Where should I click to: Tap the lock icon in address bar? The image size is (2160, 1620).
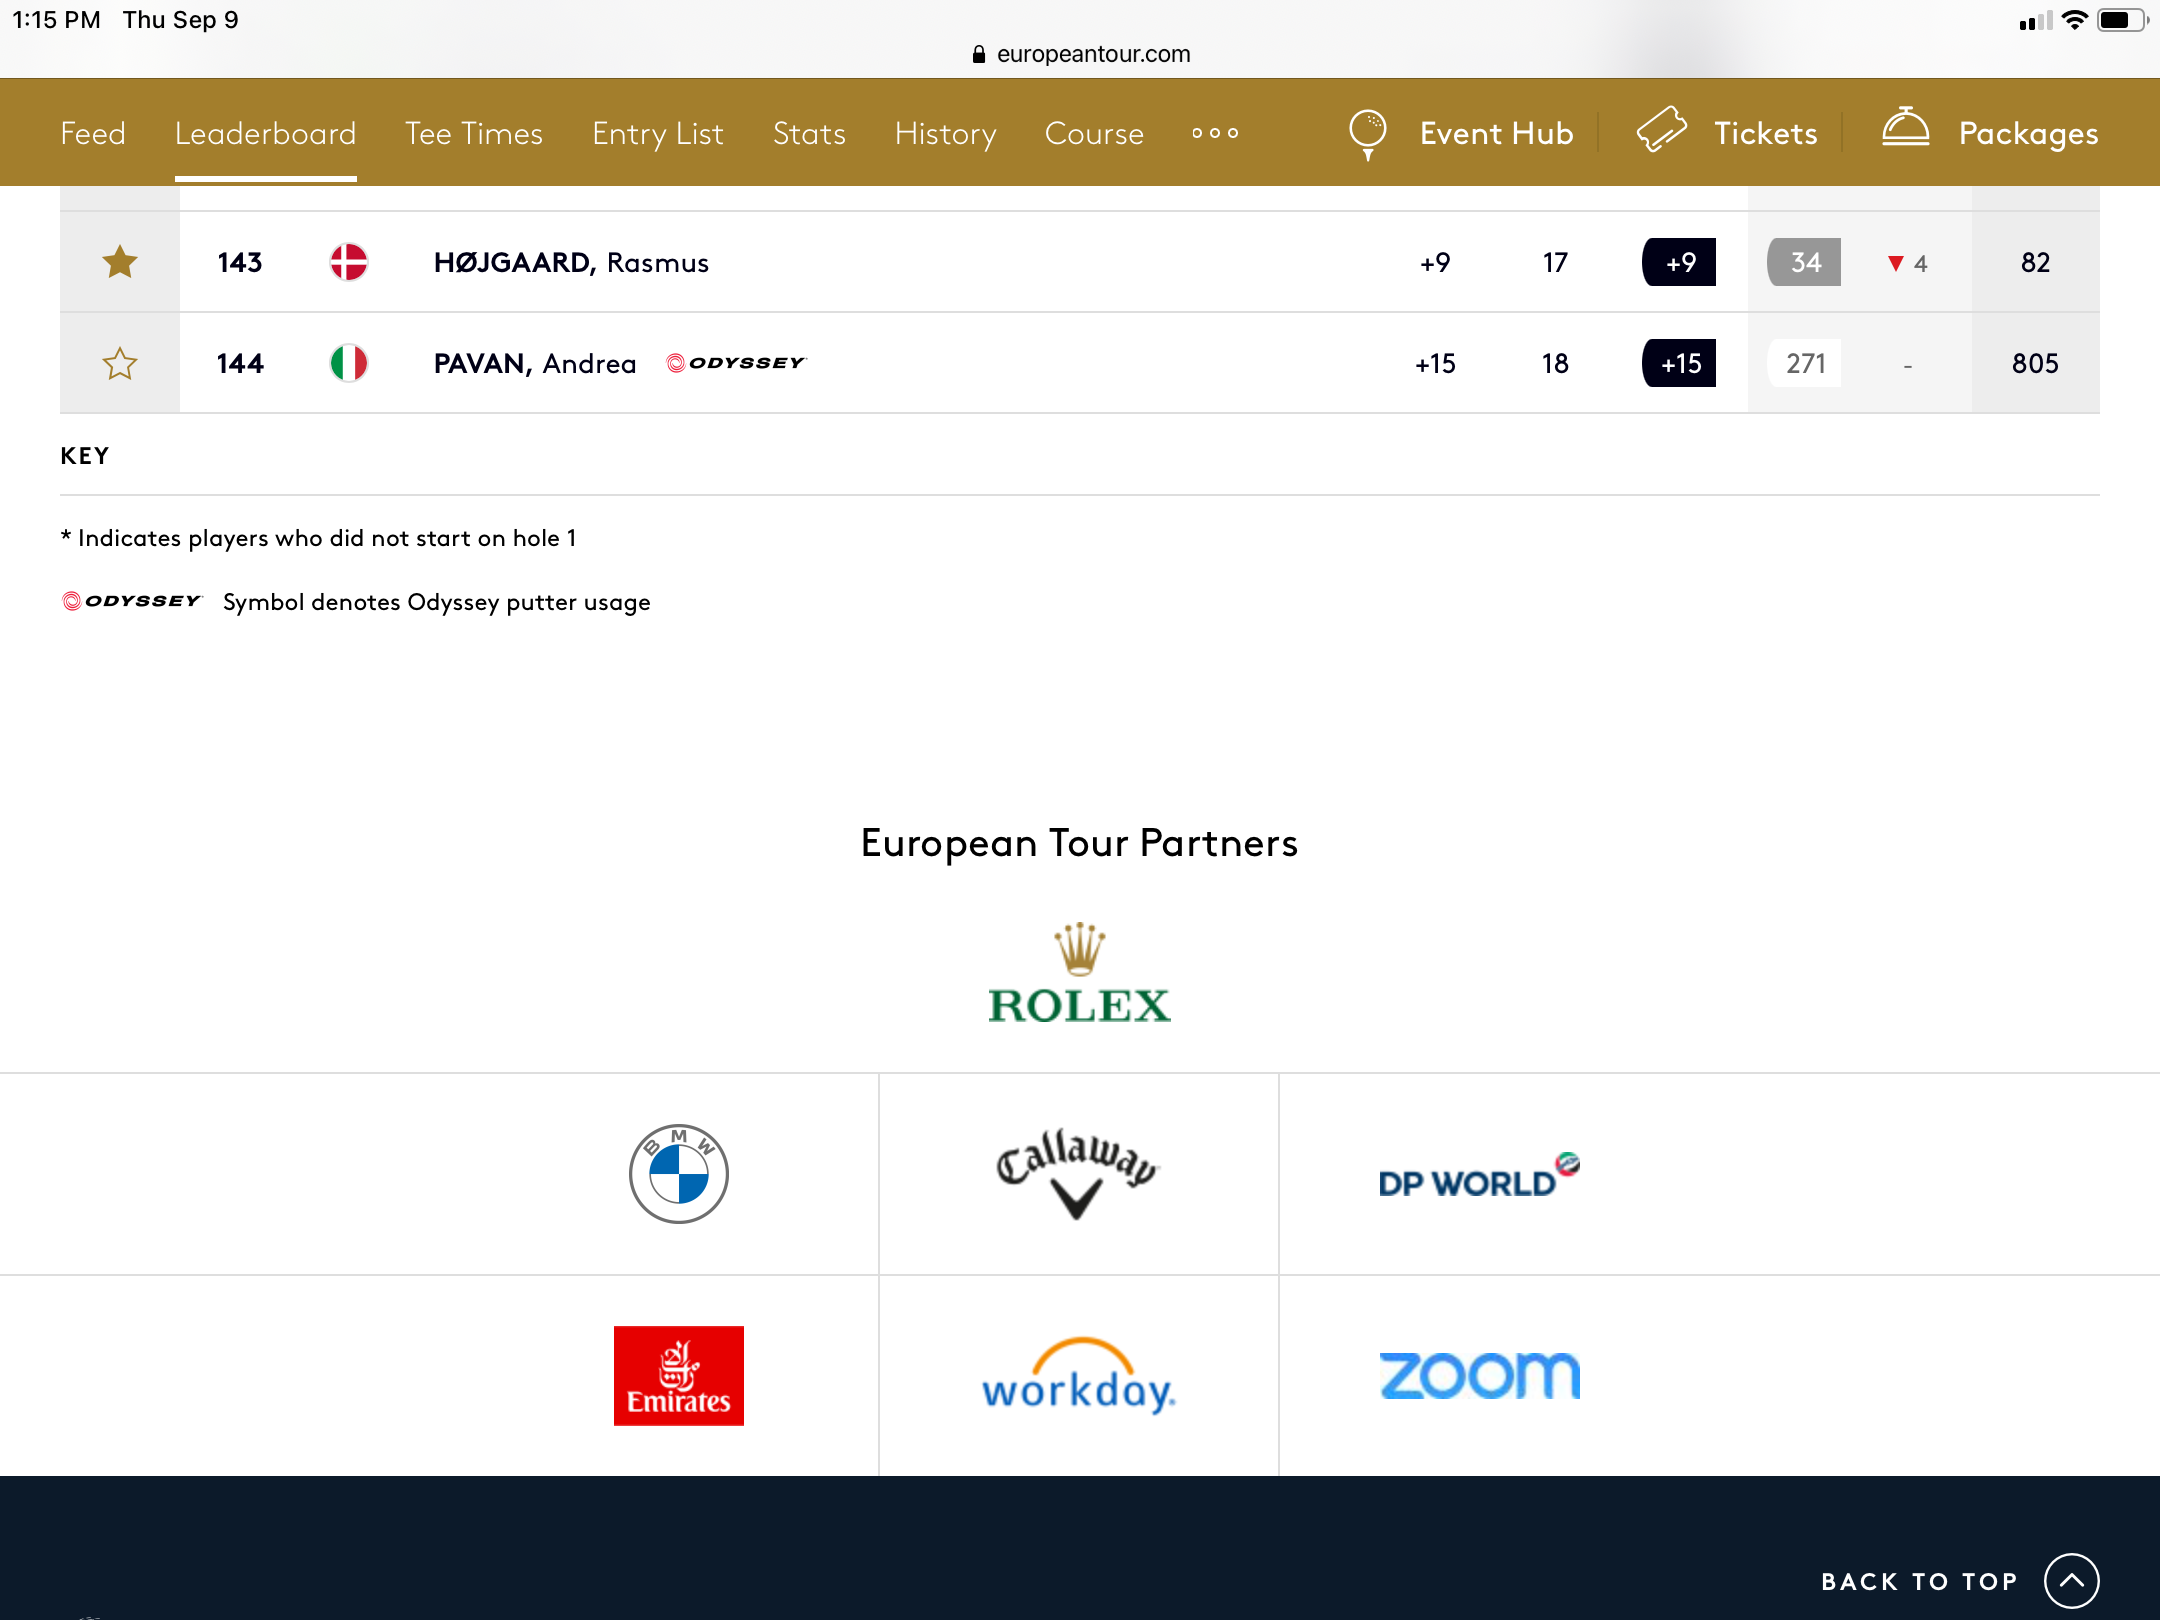[x=978, y=54]
